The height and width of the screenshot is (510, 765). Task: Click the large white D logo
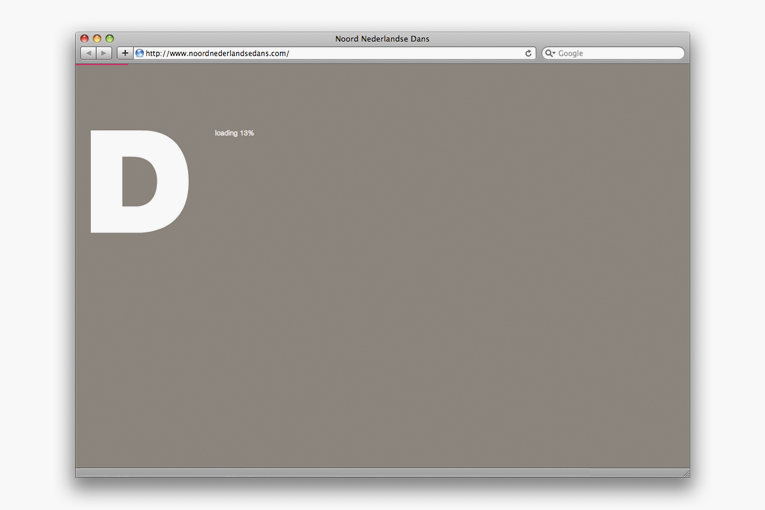click(x=140, y=181)
